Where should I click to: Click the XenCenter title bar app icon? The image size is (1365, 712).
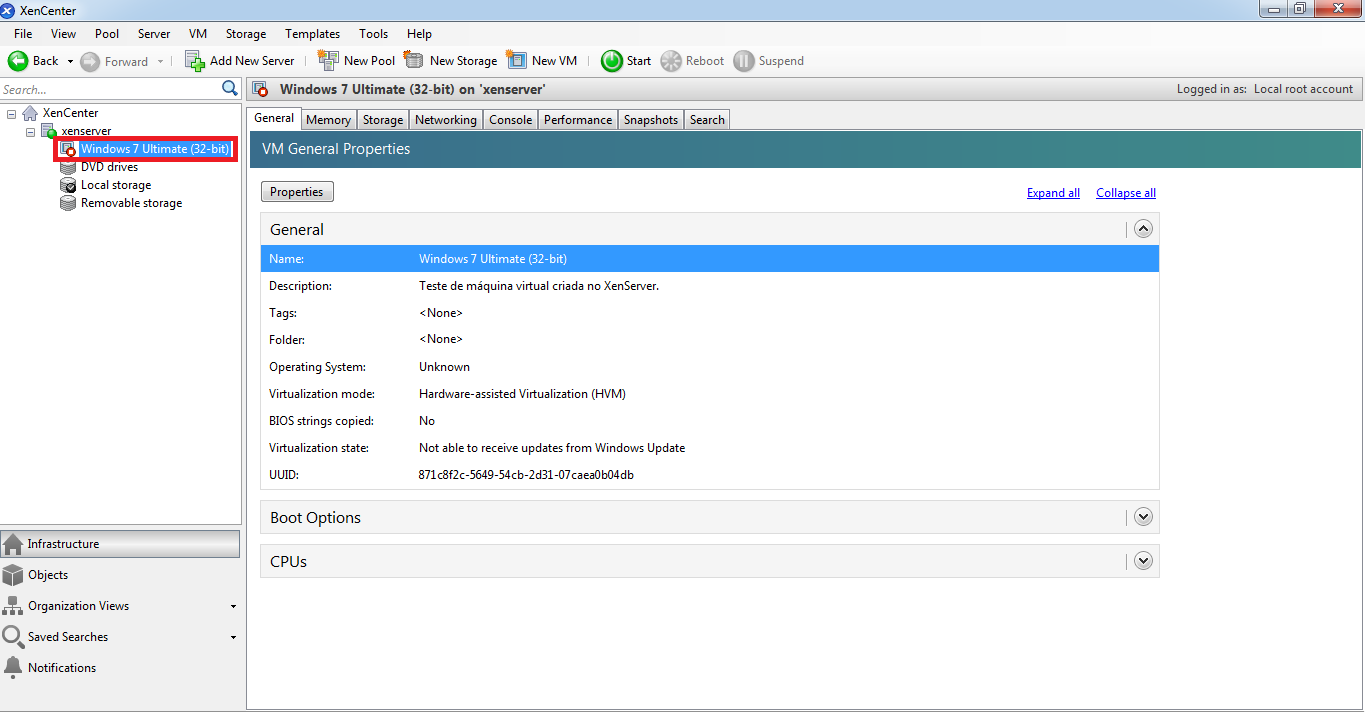point(8,11)
